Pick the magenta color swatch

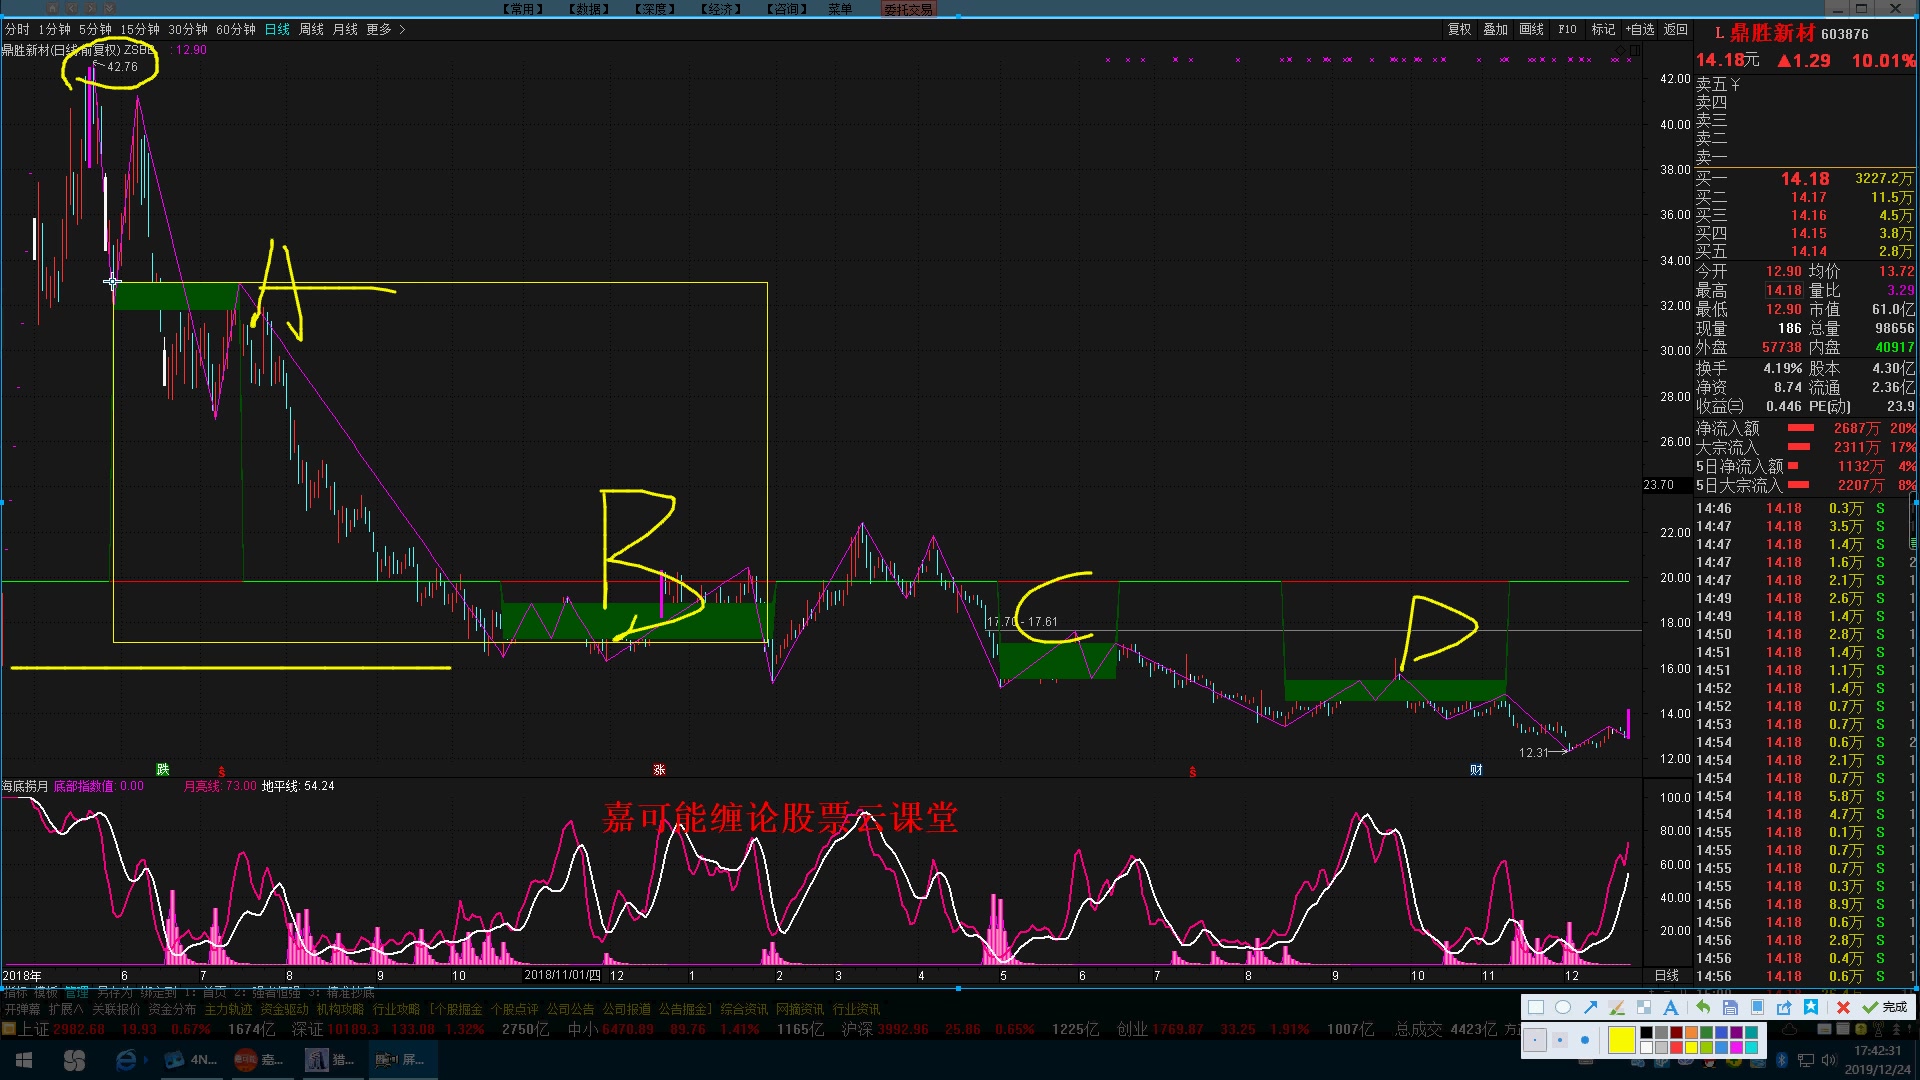tap(1736, 1047)
